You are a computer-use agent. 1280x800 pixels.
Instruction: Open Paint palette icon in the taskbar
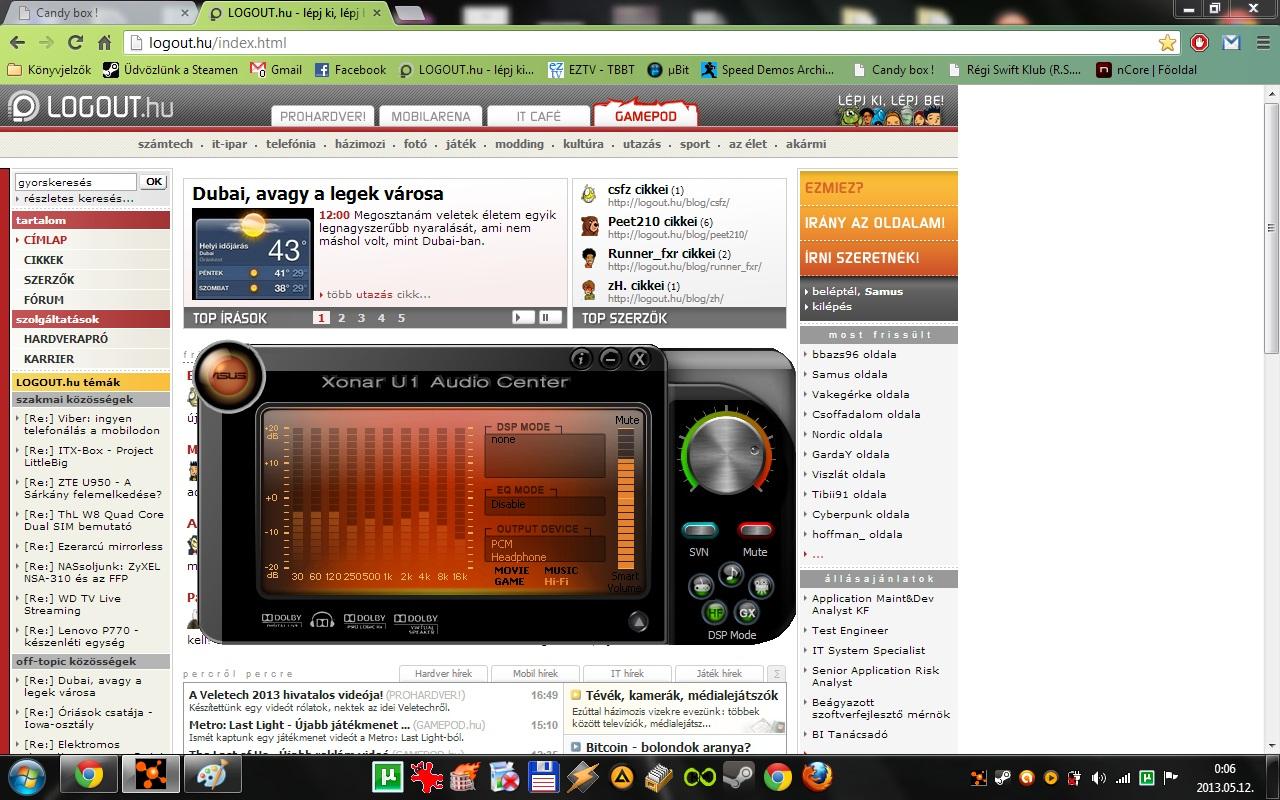point(213,776)
